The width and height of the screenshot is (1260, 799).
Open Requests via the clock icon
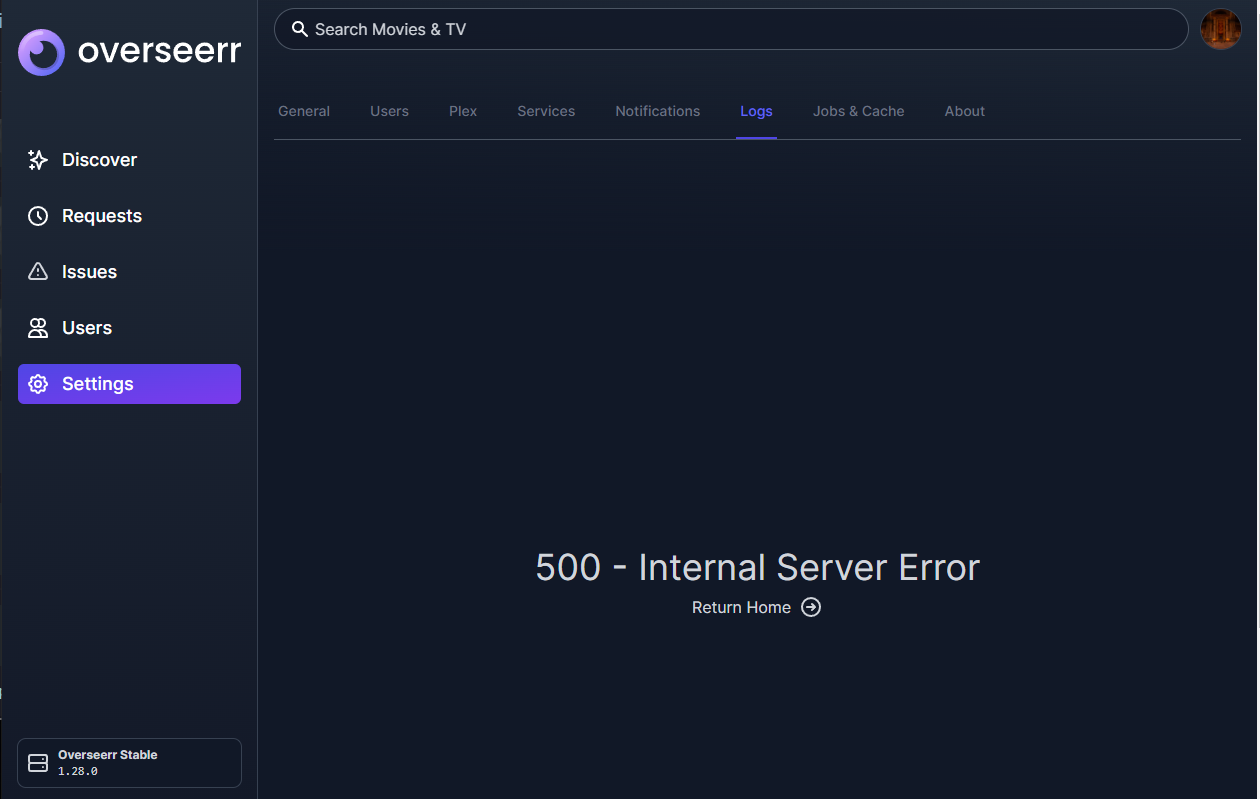point(37,215)
